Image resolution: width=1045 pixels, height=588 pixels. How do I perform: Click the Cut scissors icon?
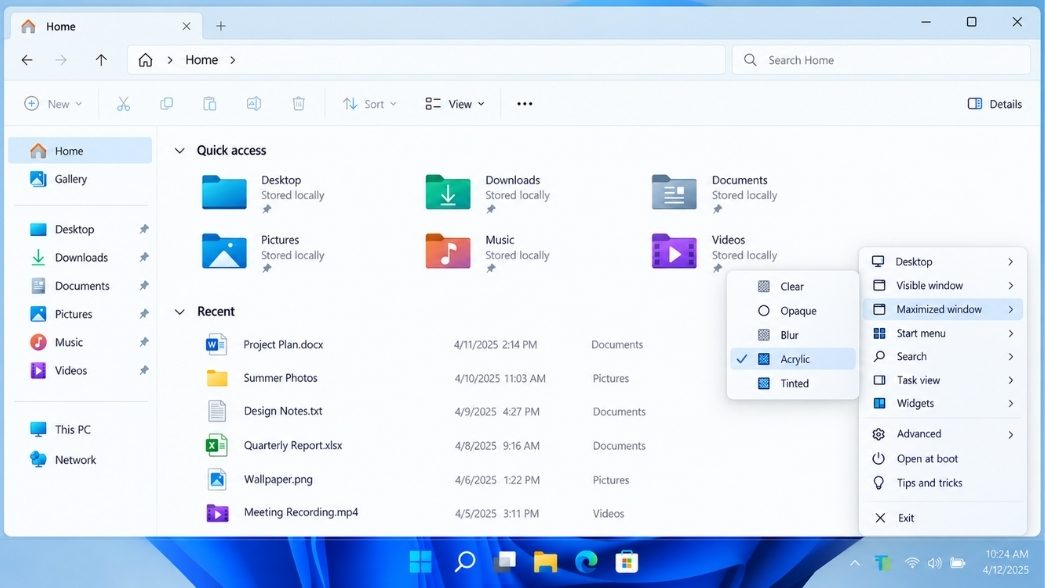pyautogui.click(x=123, y=104)
